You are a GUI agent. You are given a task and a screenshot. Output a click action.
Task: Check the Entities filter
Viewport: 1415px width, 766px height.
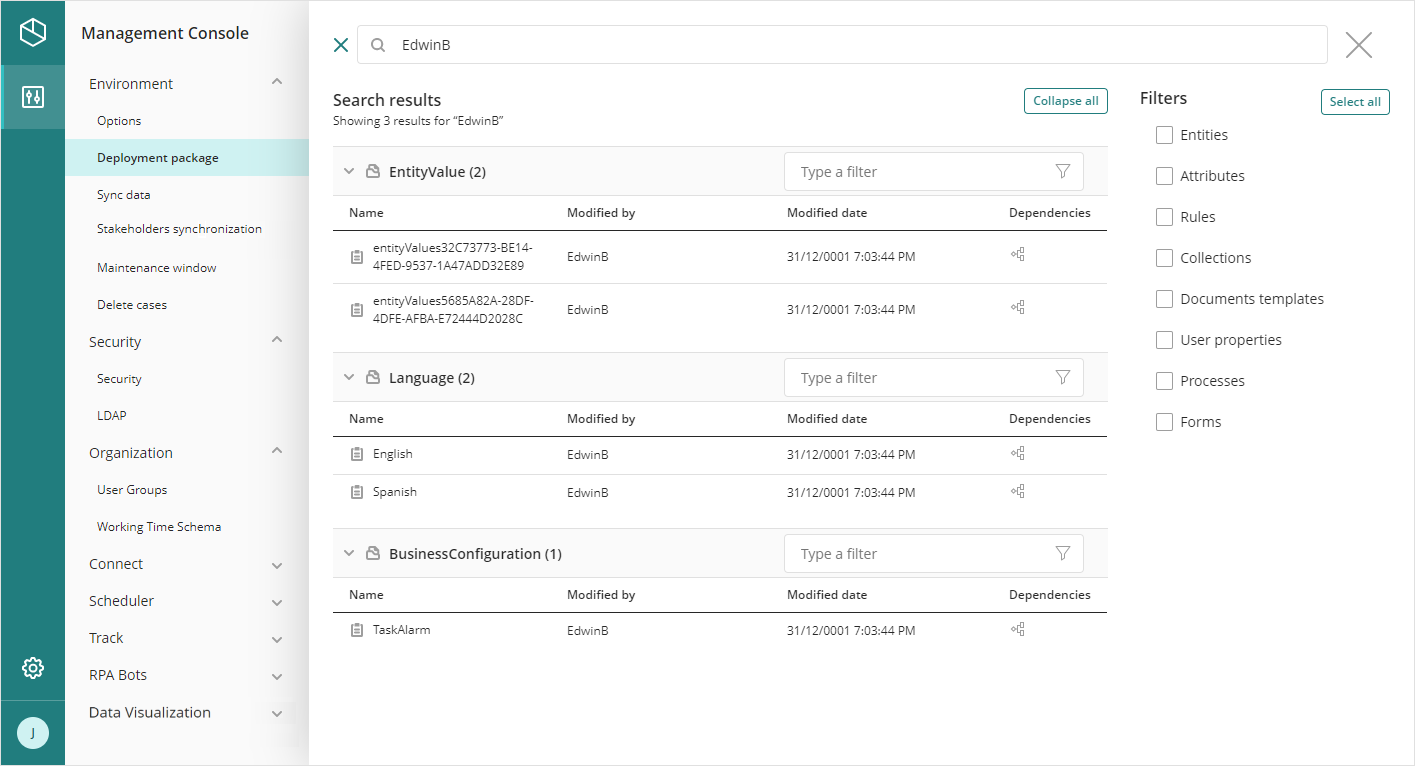(1164, 135)
